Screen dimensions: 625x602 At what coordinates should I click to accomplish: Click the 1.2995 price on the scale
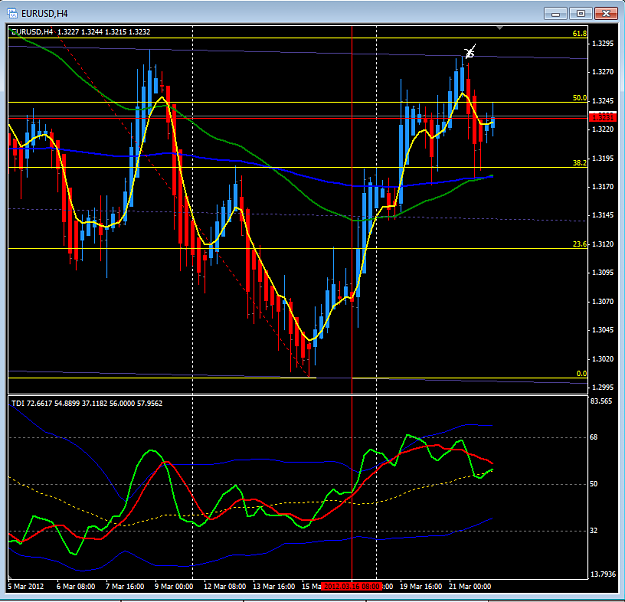(x=603, y=388)
